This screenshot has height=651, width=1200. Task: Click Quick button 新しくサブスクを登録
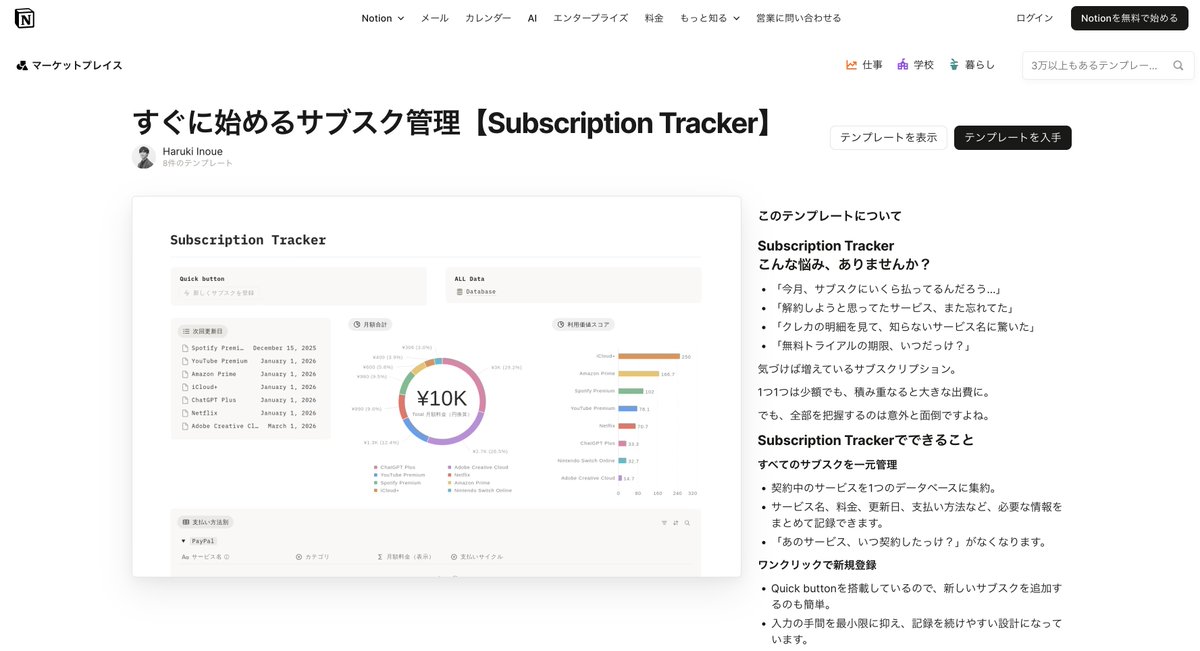[218, 292]
